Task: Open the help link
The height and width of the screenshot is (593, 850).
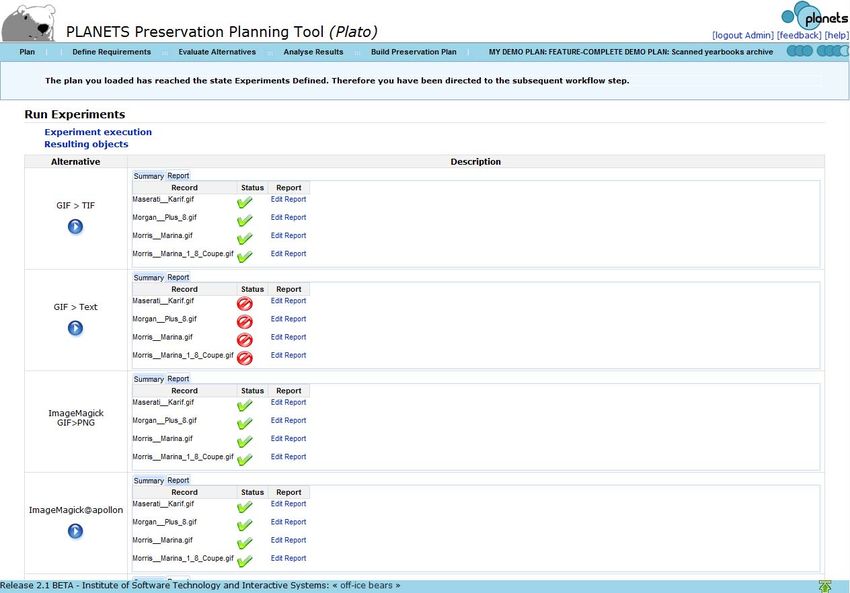Action: pyautogui.click(x=836, y=35)
